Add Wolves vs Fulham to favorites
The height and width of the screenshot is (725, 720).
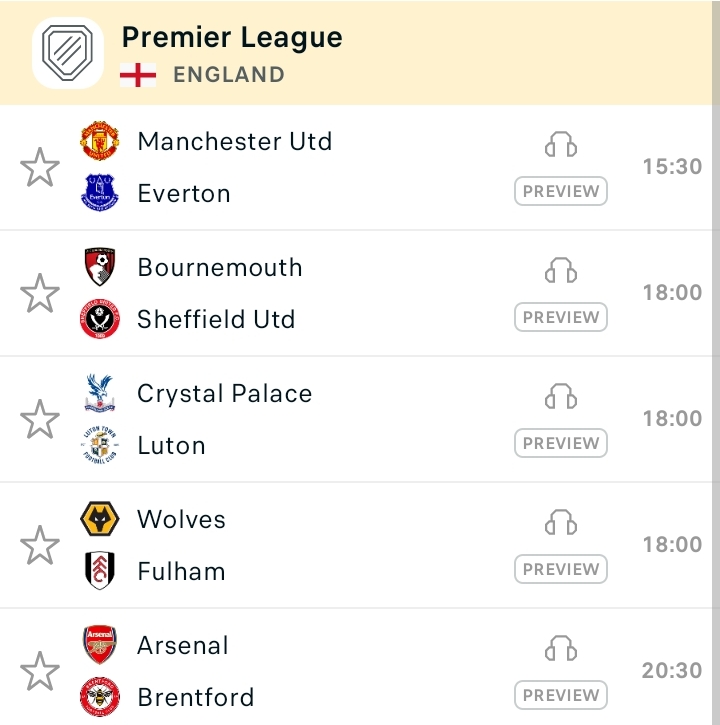(x=40, y=545)
